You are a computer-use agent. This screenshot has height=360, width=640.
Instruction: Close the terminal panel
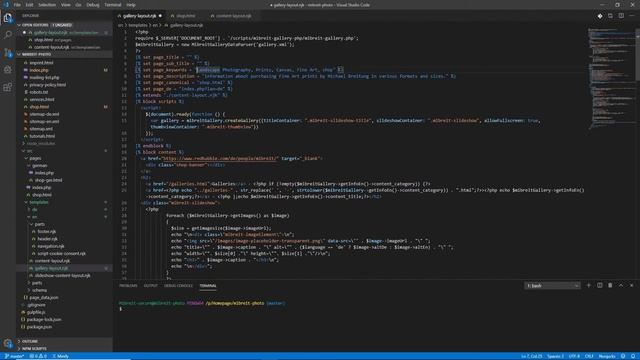[632, 285]
